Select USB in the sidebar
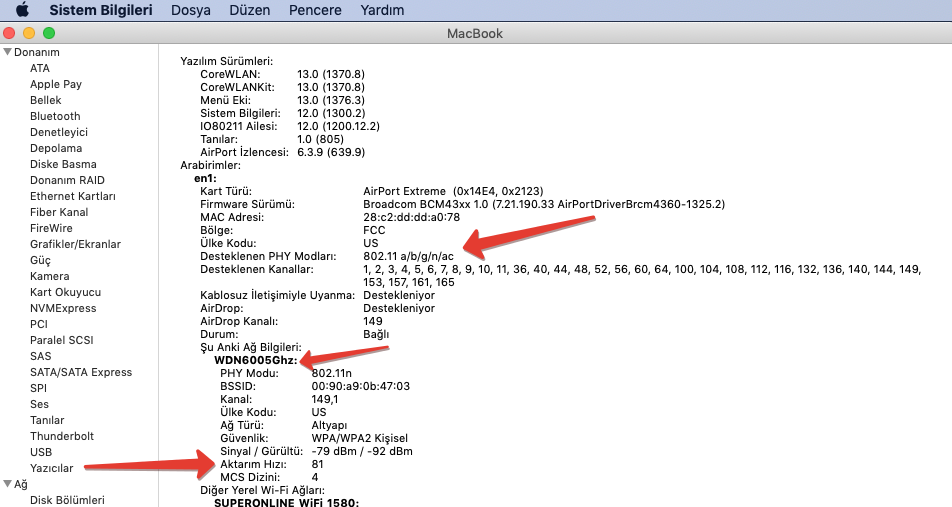This screenshot has height=507, width=952. coord(41,452)
